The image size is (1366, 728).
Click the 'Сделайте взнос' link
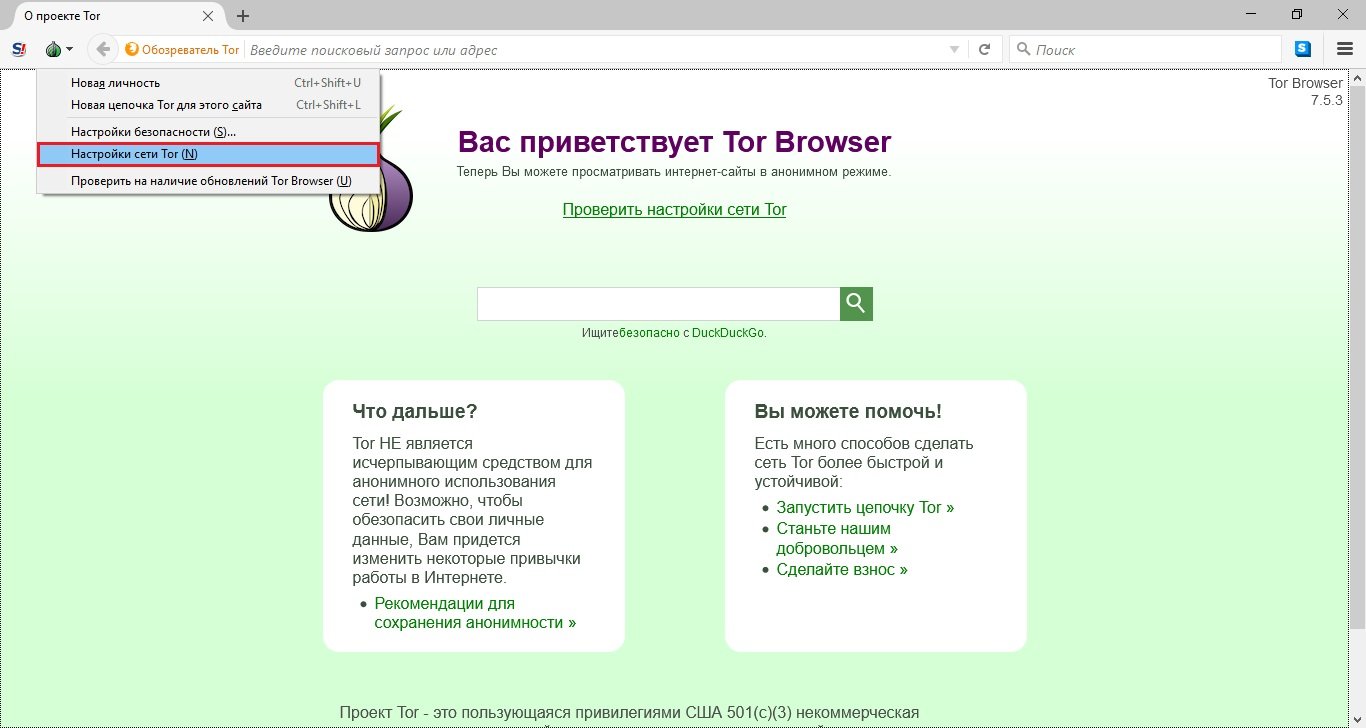click(x=842, y=570)
